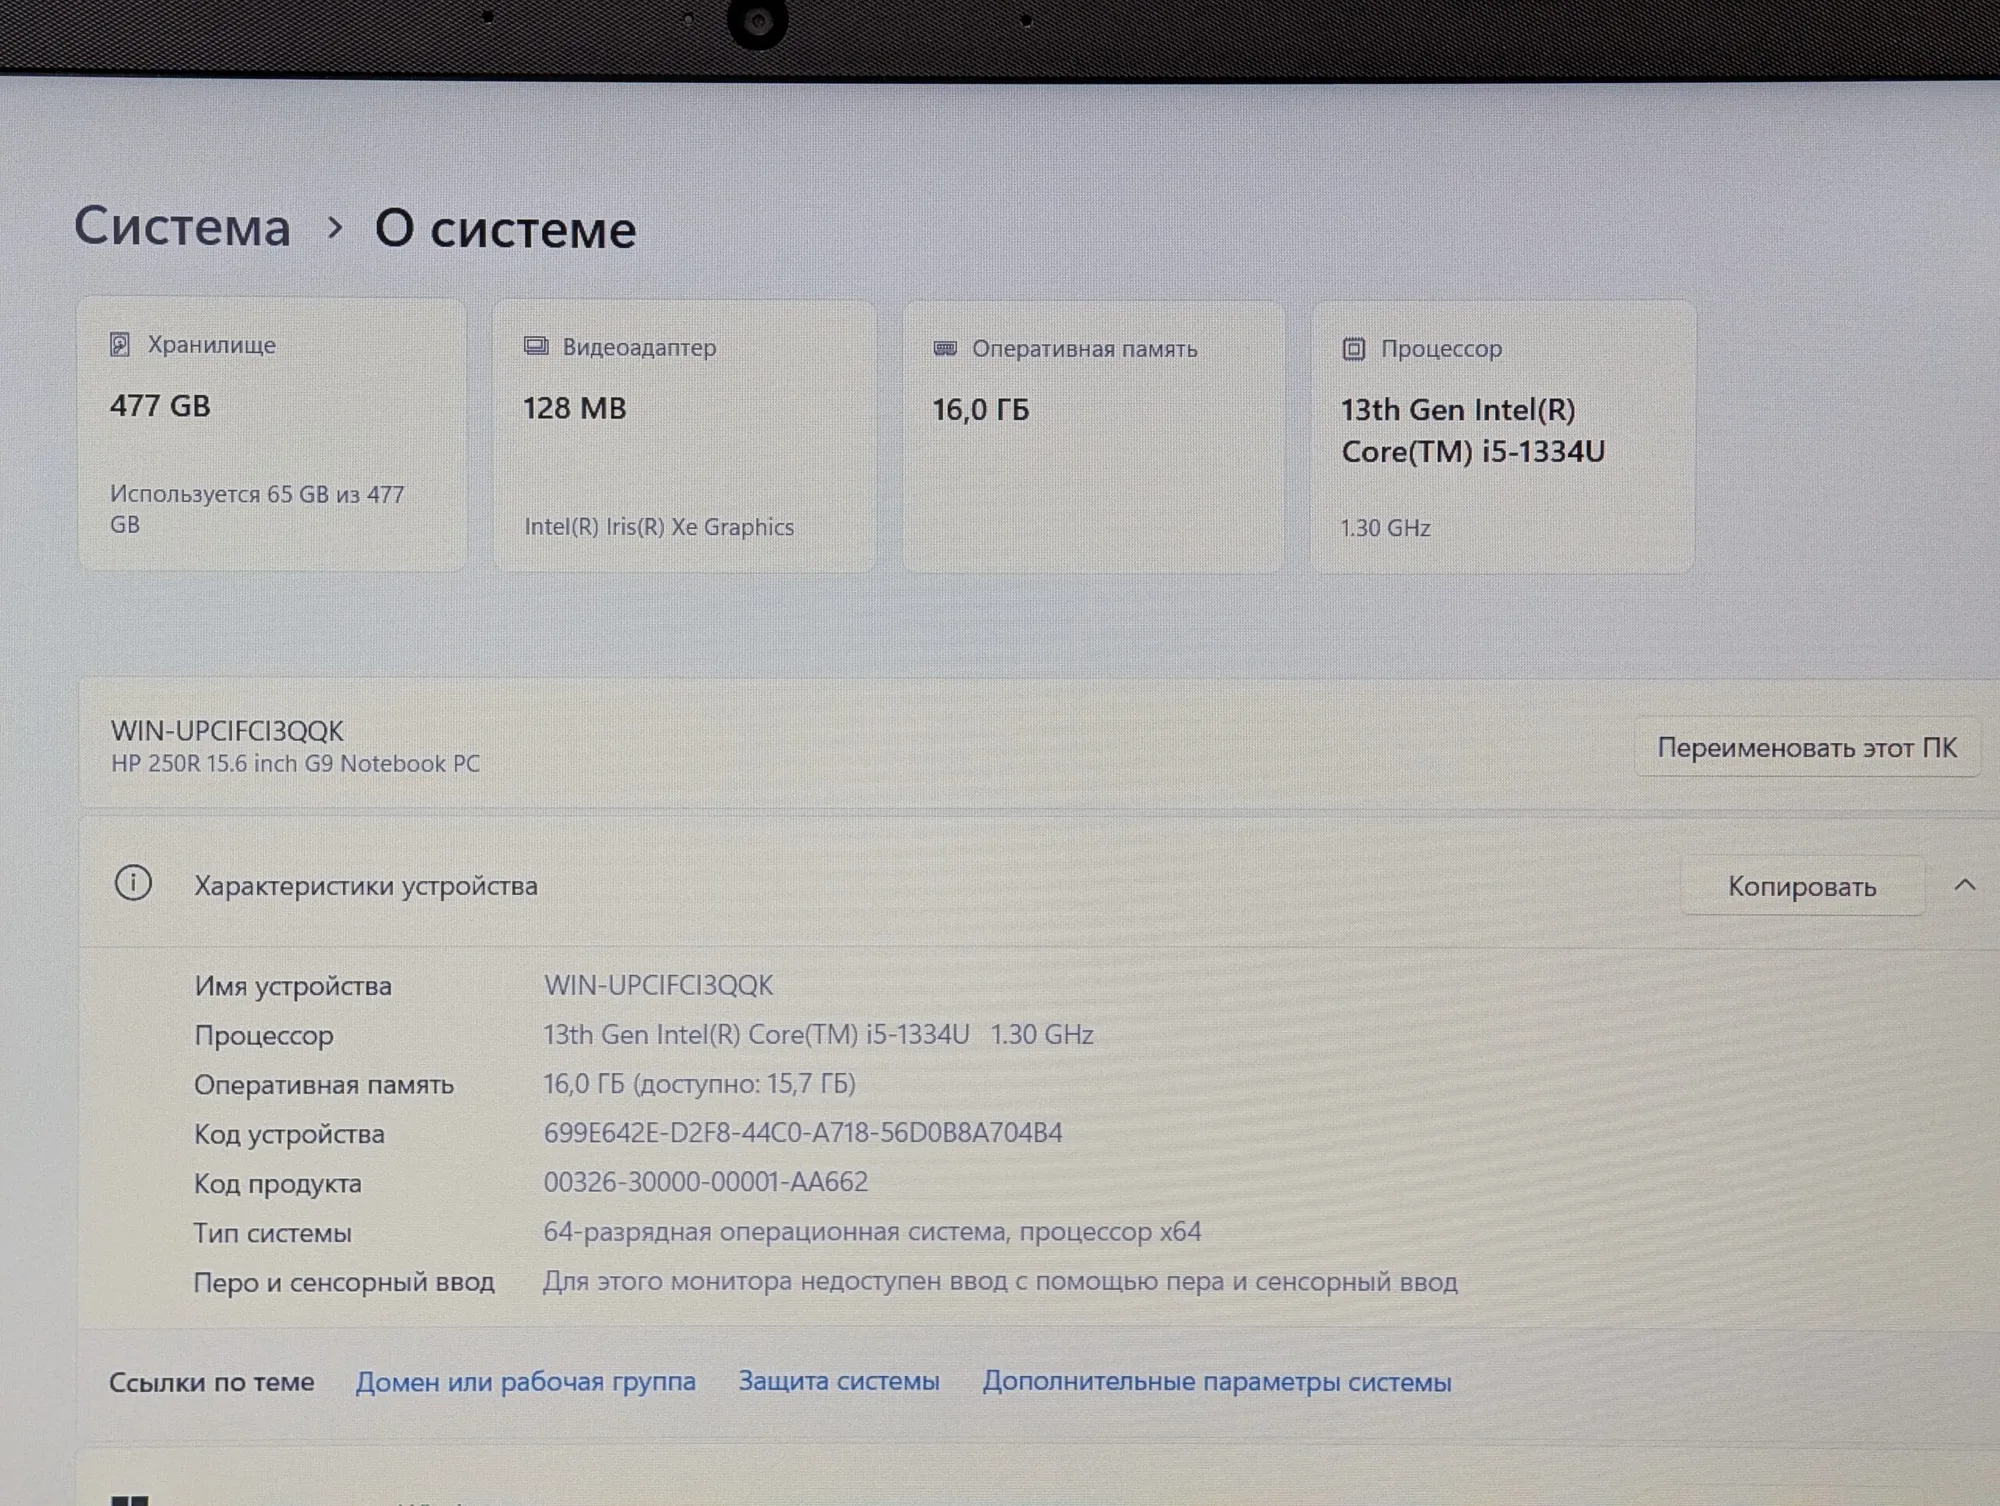Click the Используется 65 GB из 477 GB text
This screenshot has width=2000, height=1506.
(257, 509)
